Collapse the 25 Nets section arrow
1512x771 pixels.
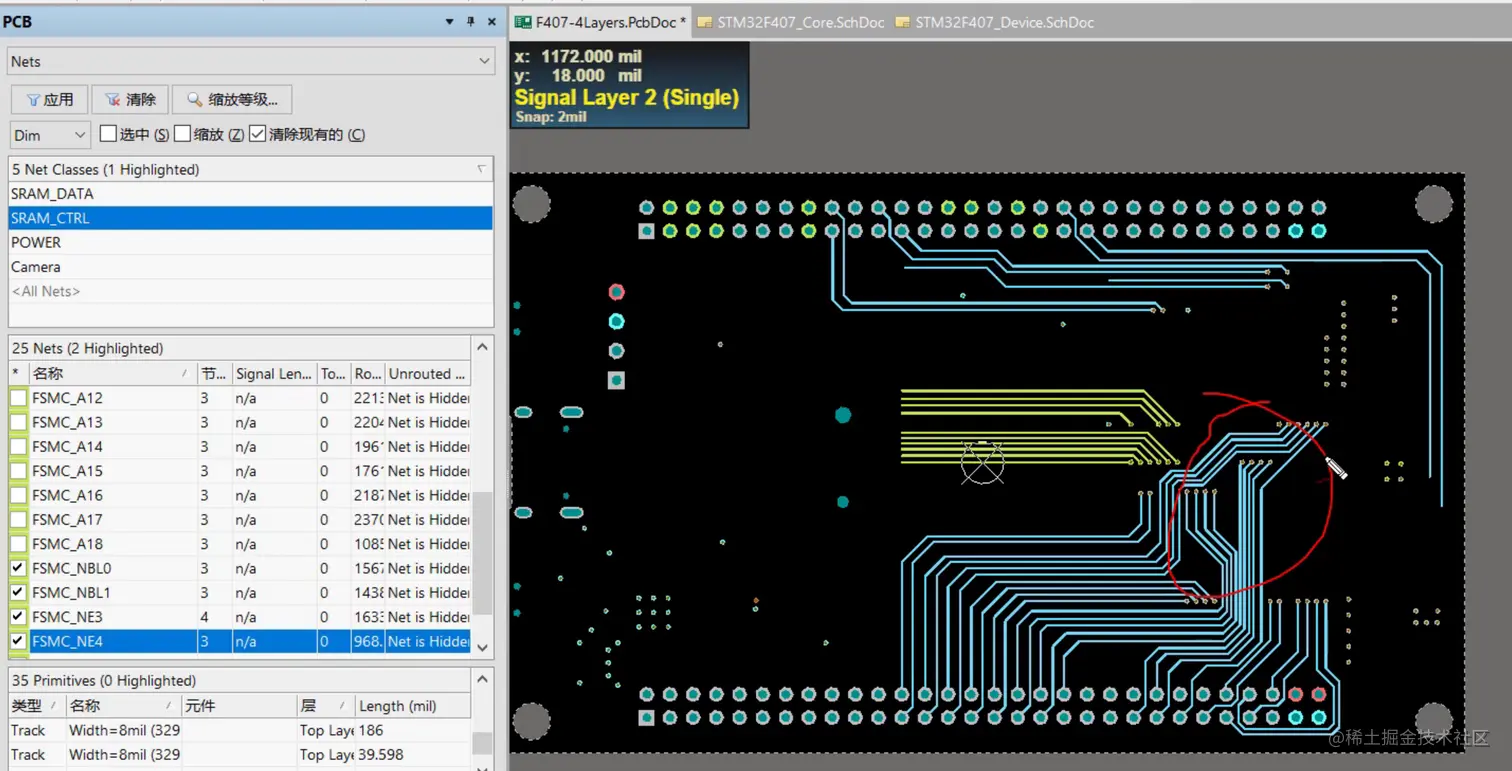point(482,348)
